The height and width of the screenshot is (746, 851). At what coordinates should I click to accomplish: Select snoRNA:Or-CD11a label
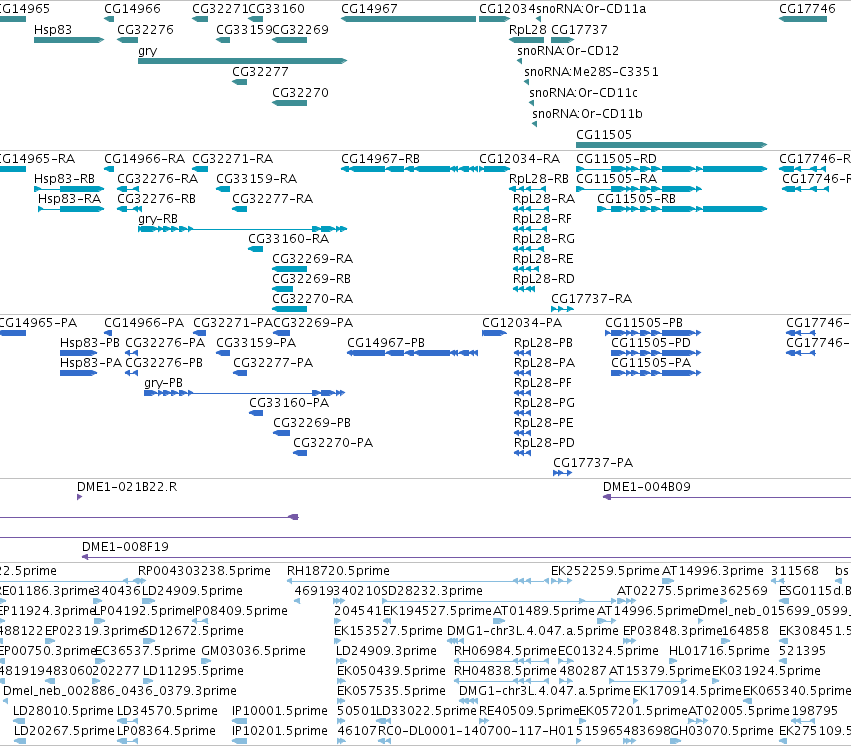tap(591, 9)
